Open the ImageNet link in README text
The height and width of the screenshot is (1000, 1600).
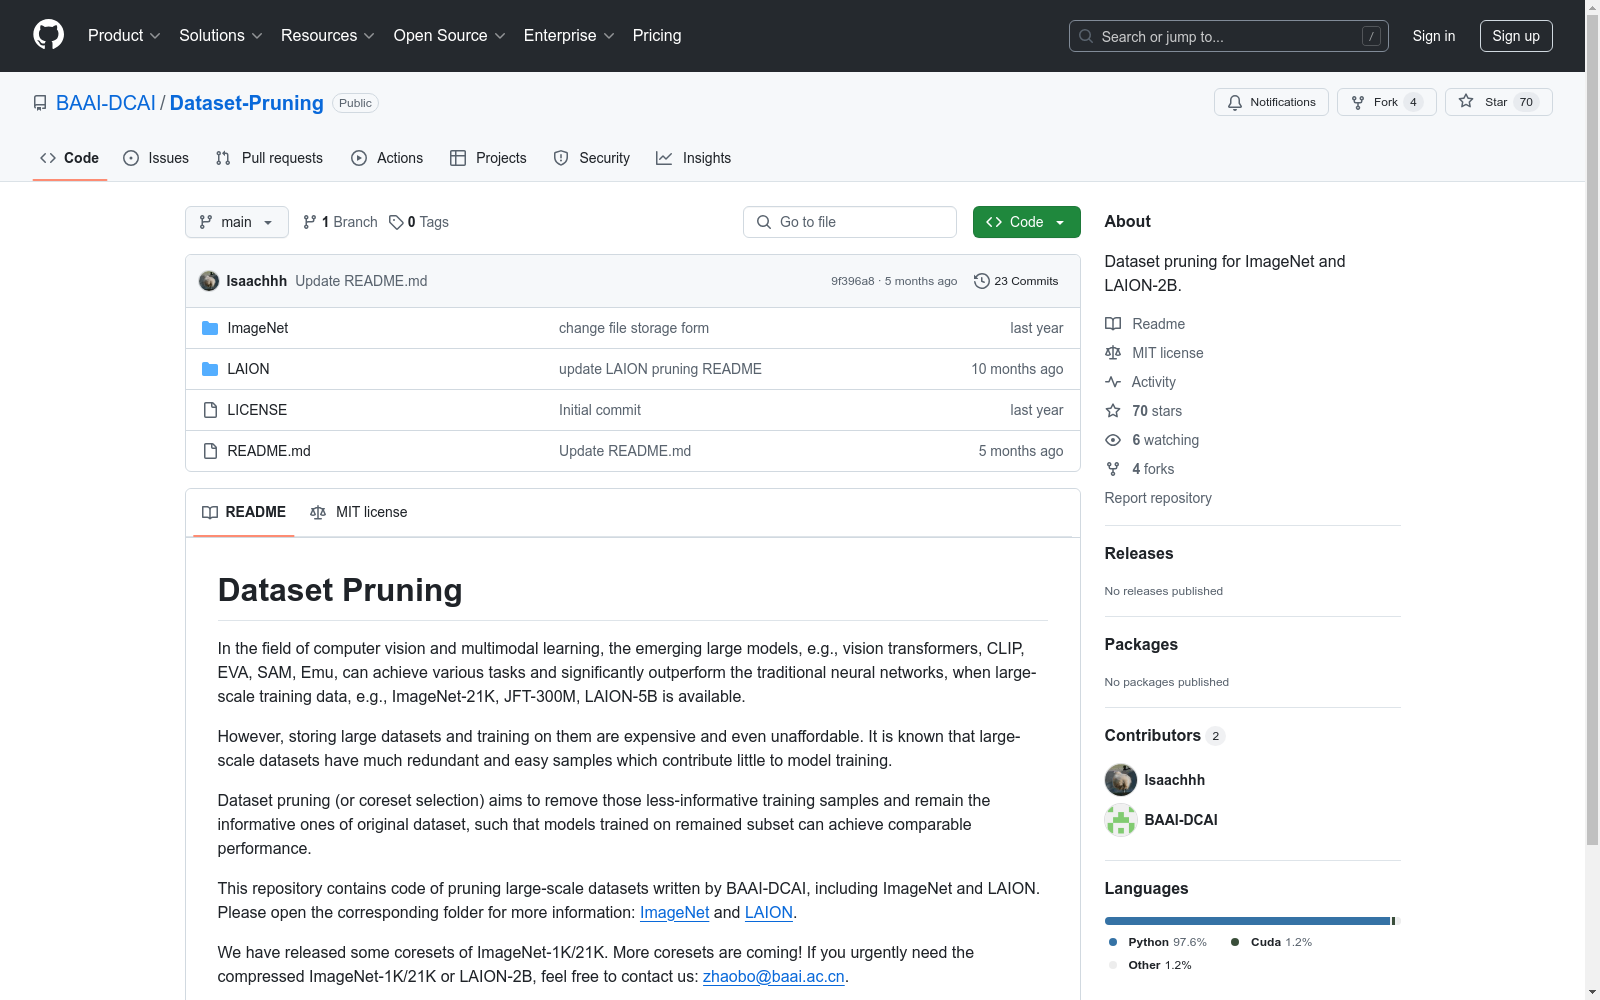(674, 912)
